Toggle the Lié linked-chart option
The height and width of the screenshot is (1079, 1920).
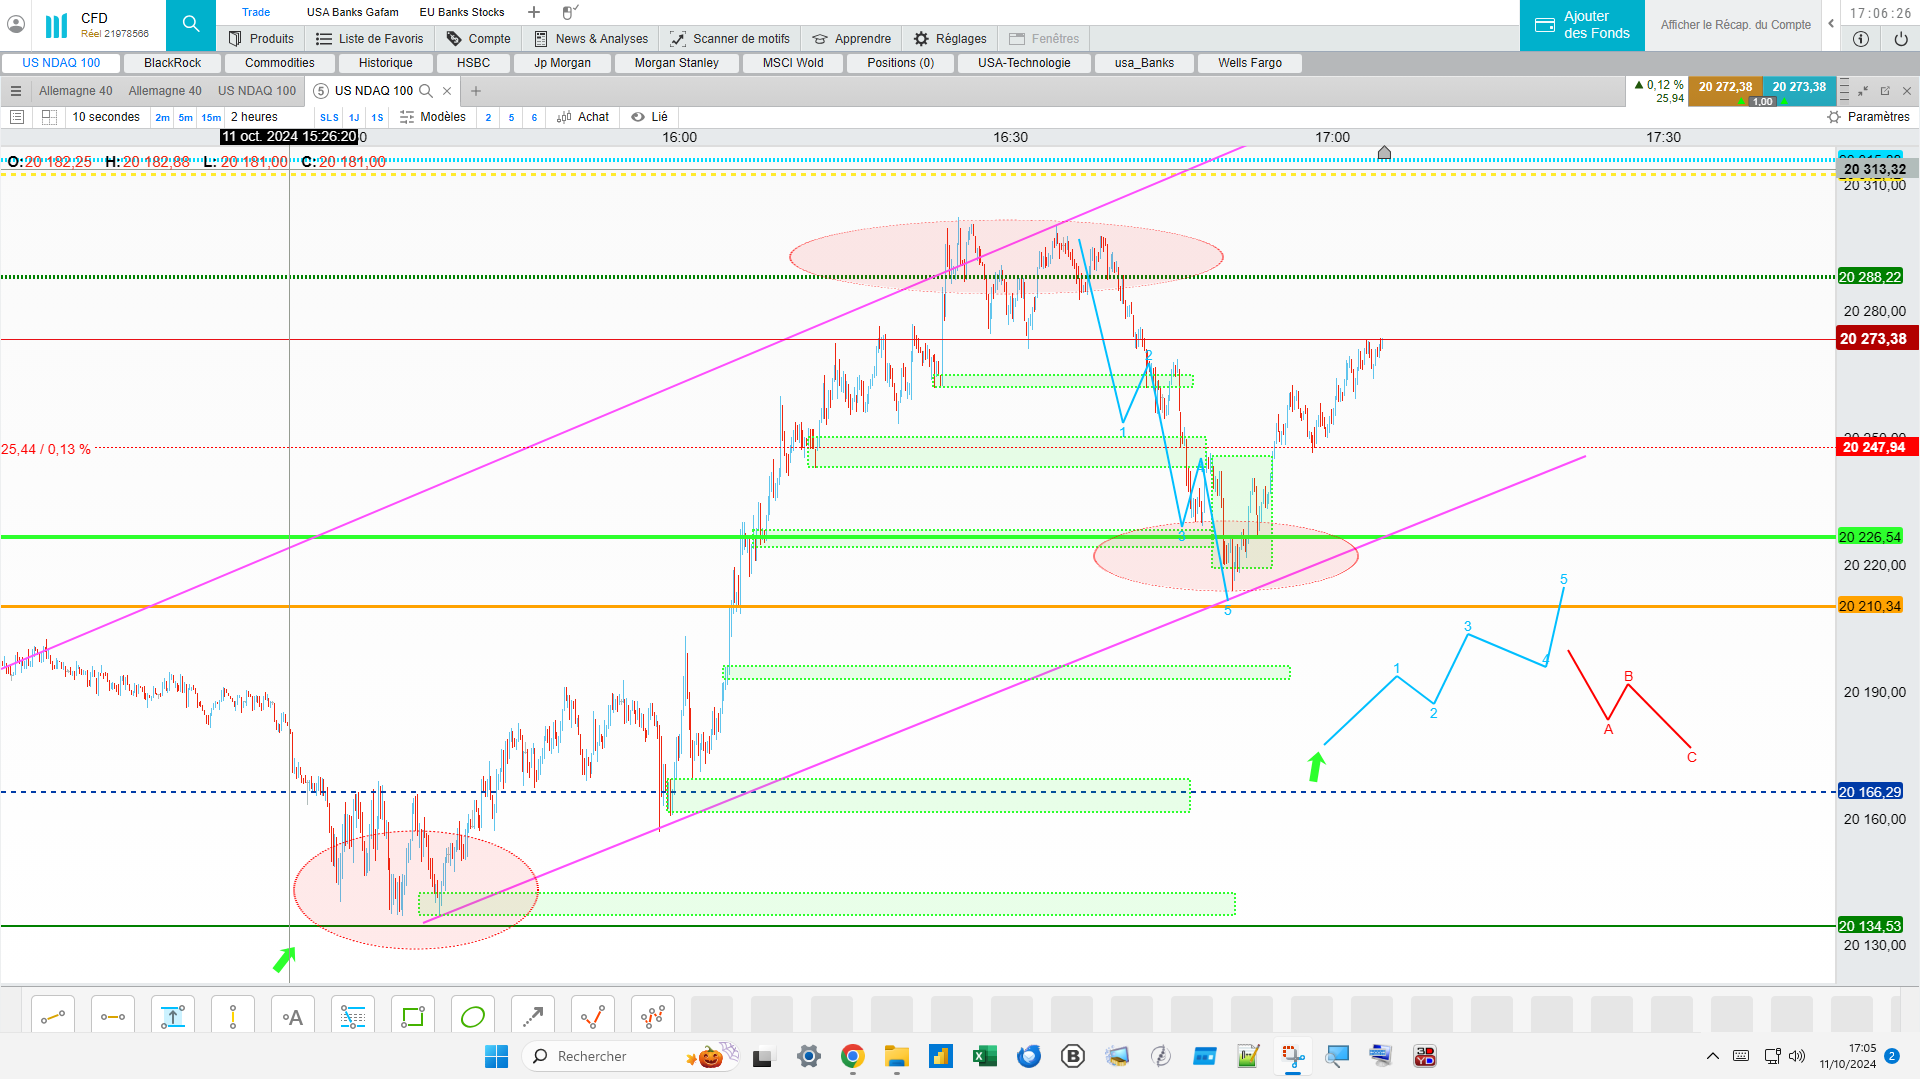click(x=650, y=117)
